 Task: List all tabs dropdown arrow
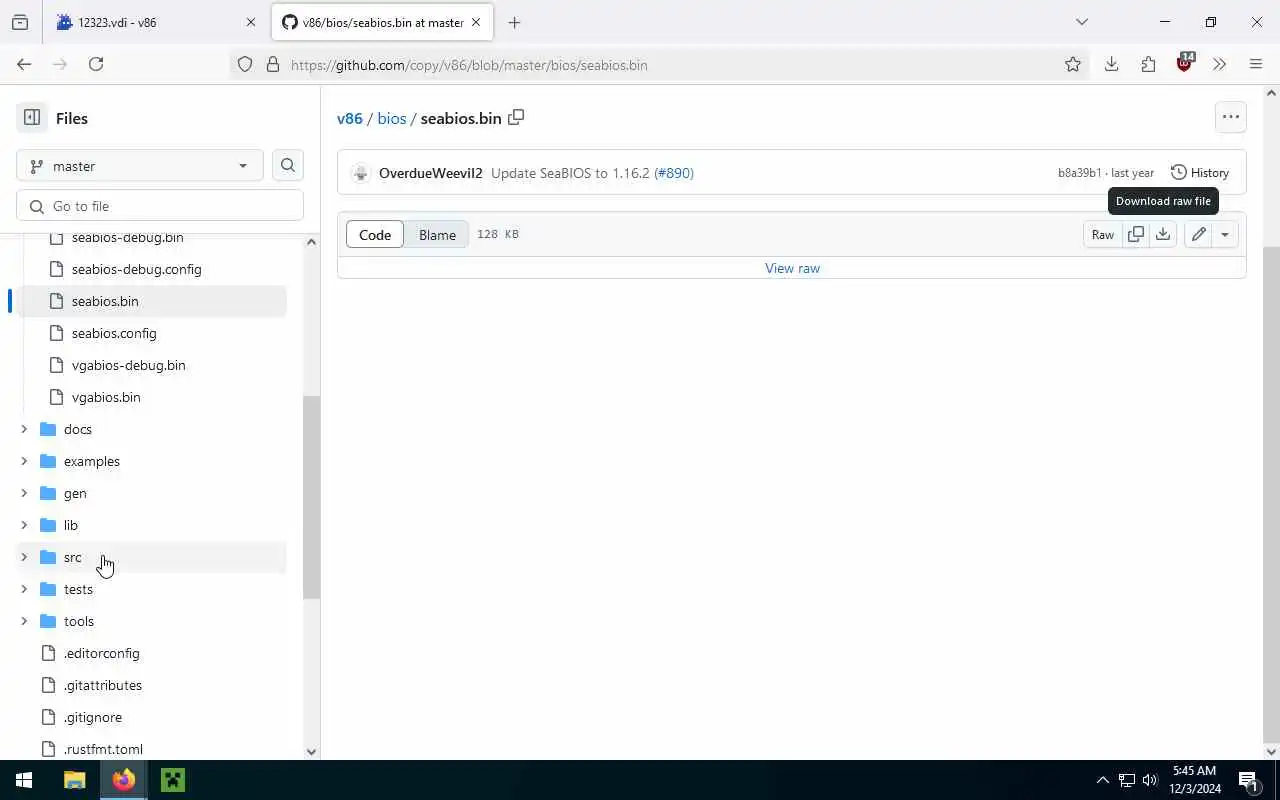point(1081,22)
